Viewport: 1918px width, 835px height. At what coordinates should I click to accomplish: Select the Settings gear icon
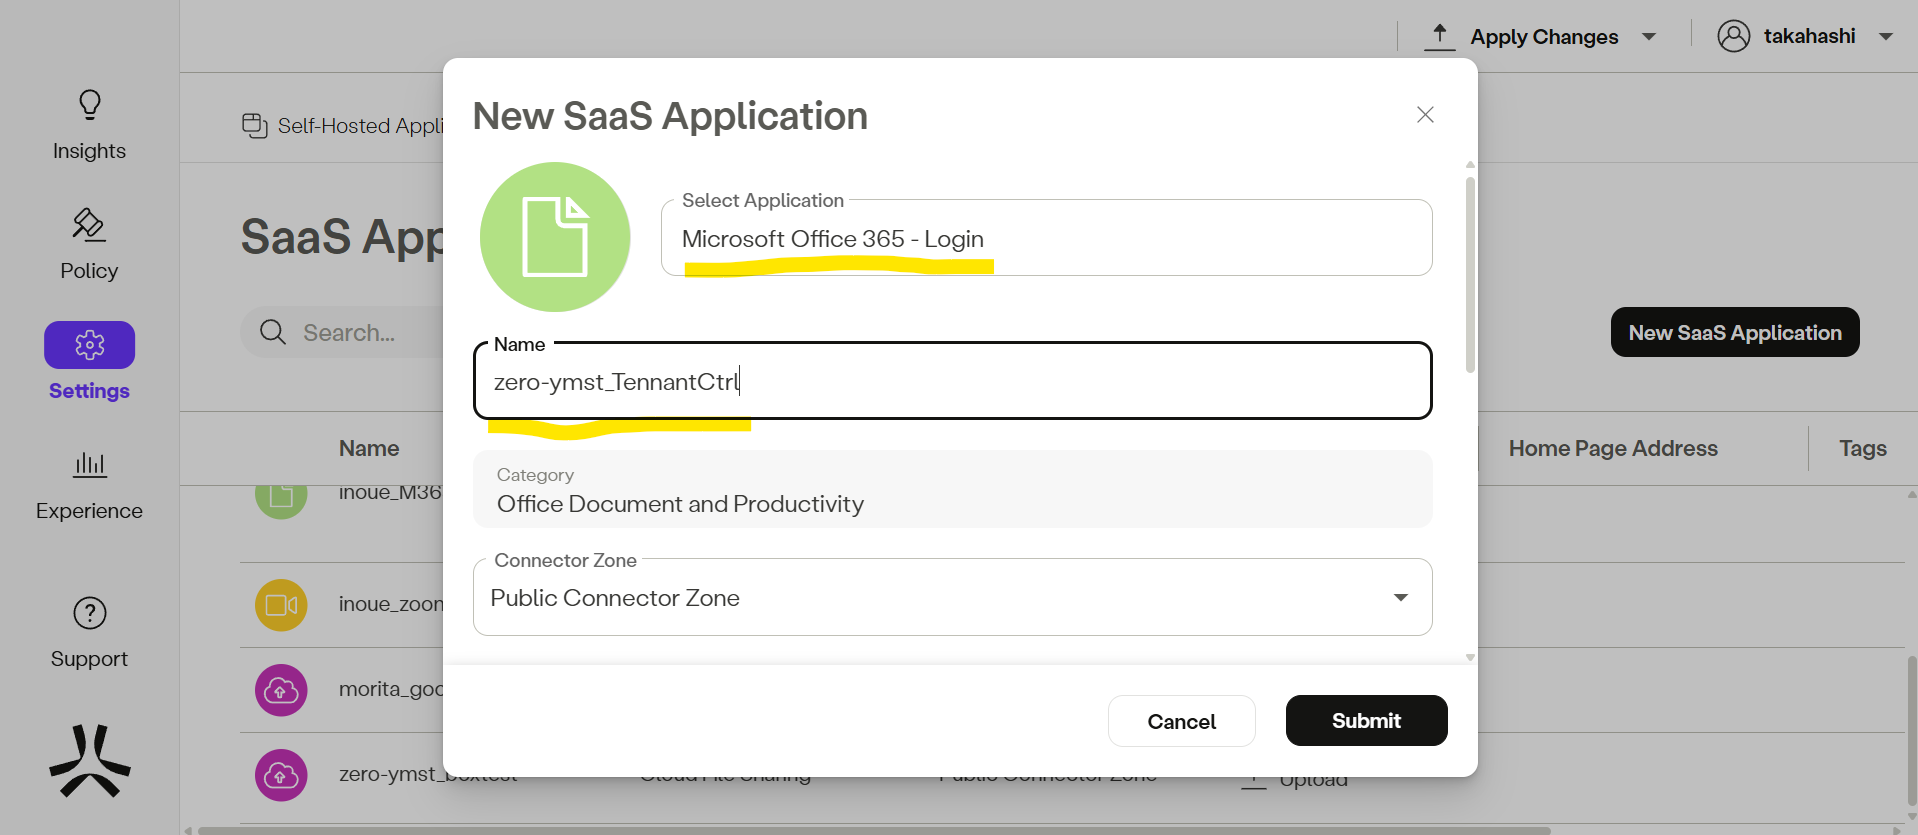pyautogui.click(x=90, y=345)
